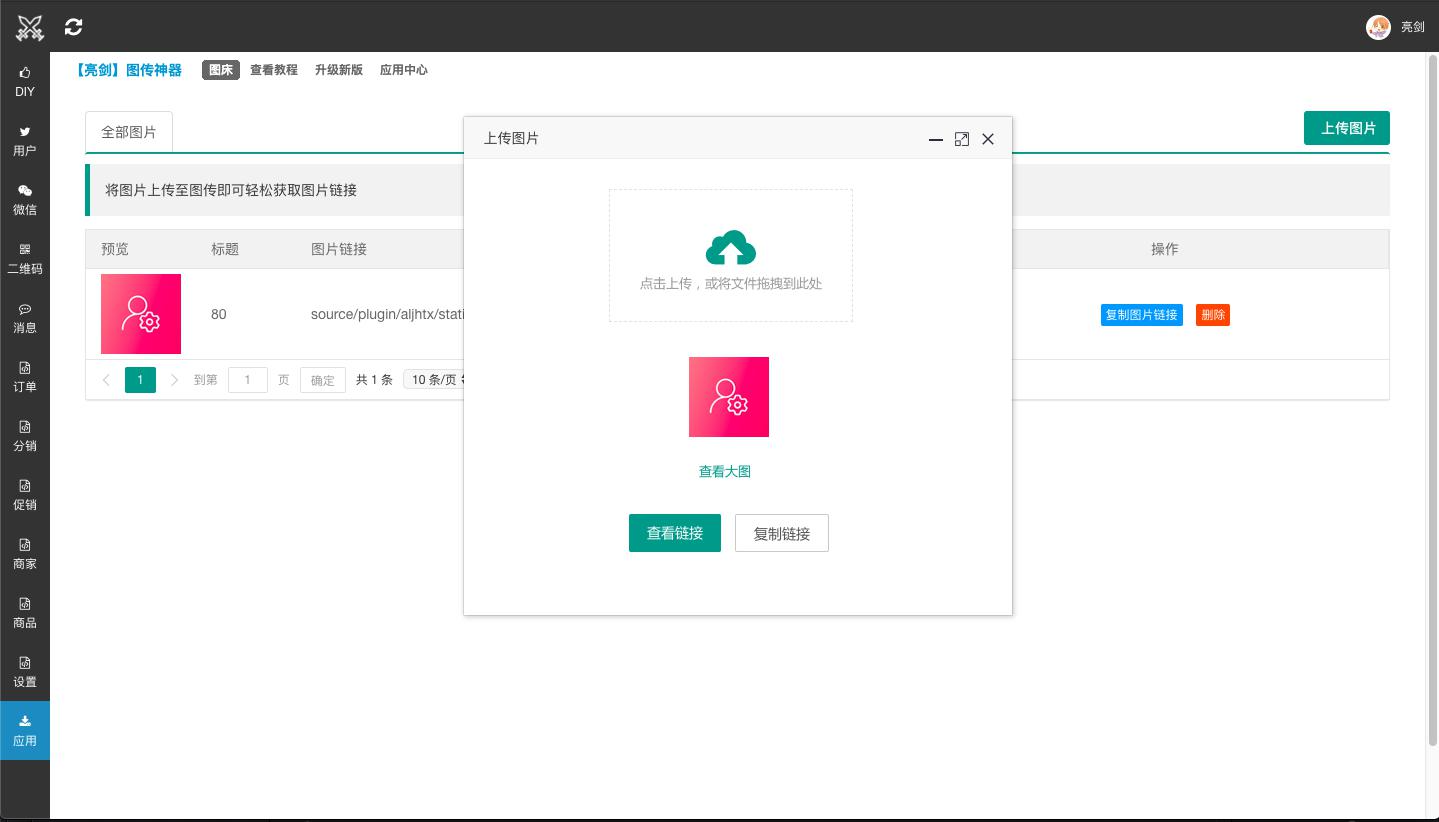Click the 共 1 条 total count text
This screenshot has width=1439, height=822.
374,380
